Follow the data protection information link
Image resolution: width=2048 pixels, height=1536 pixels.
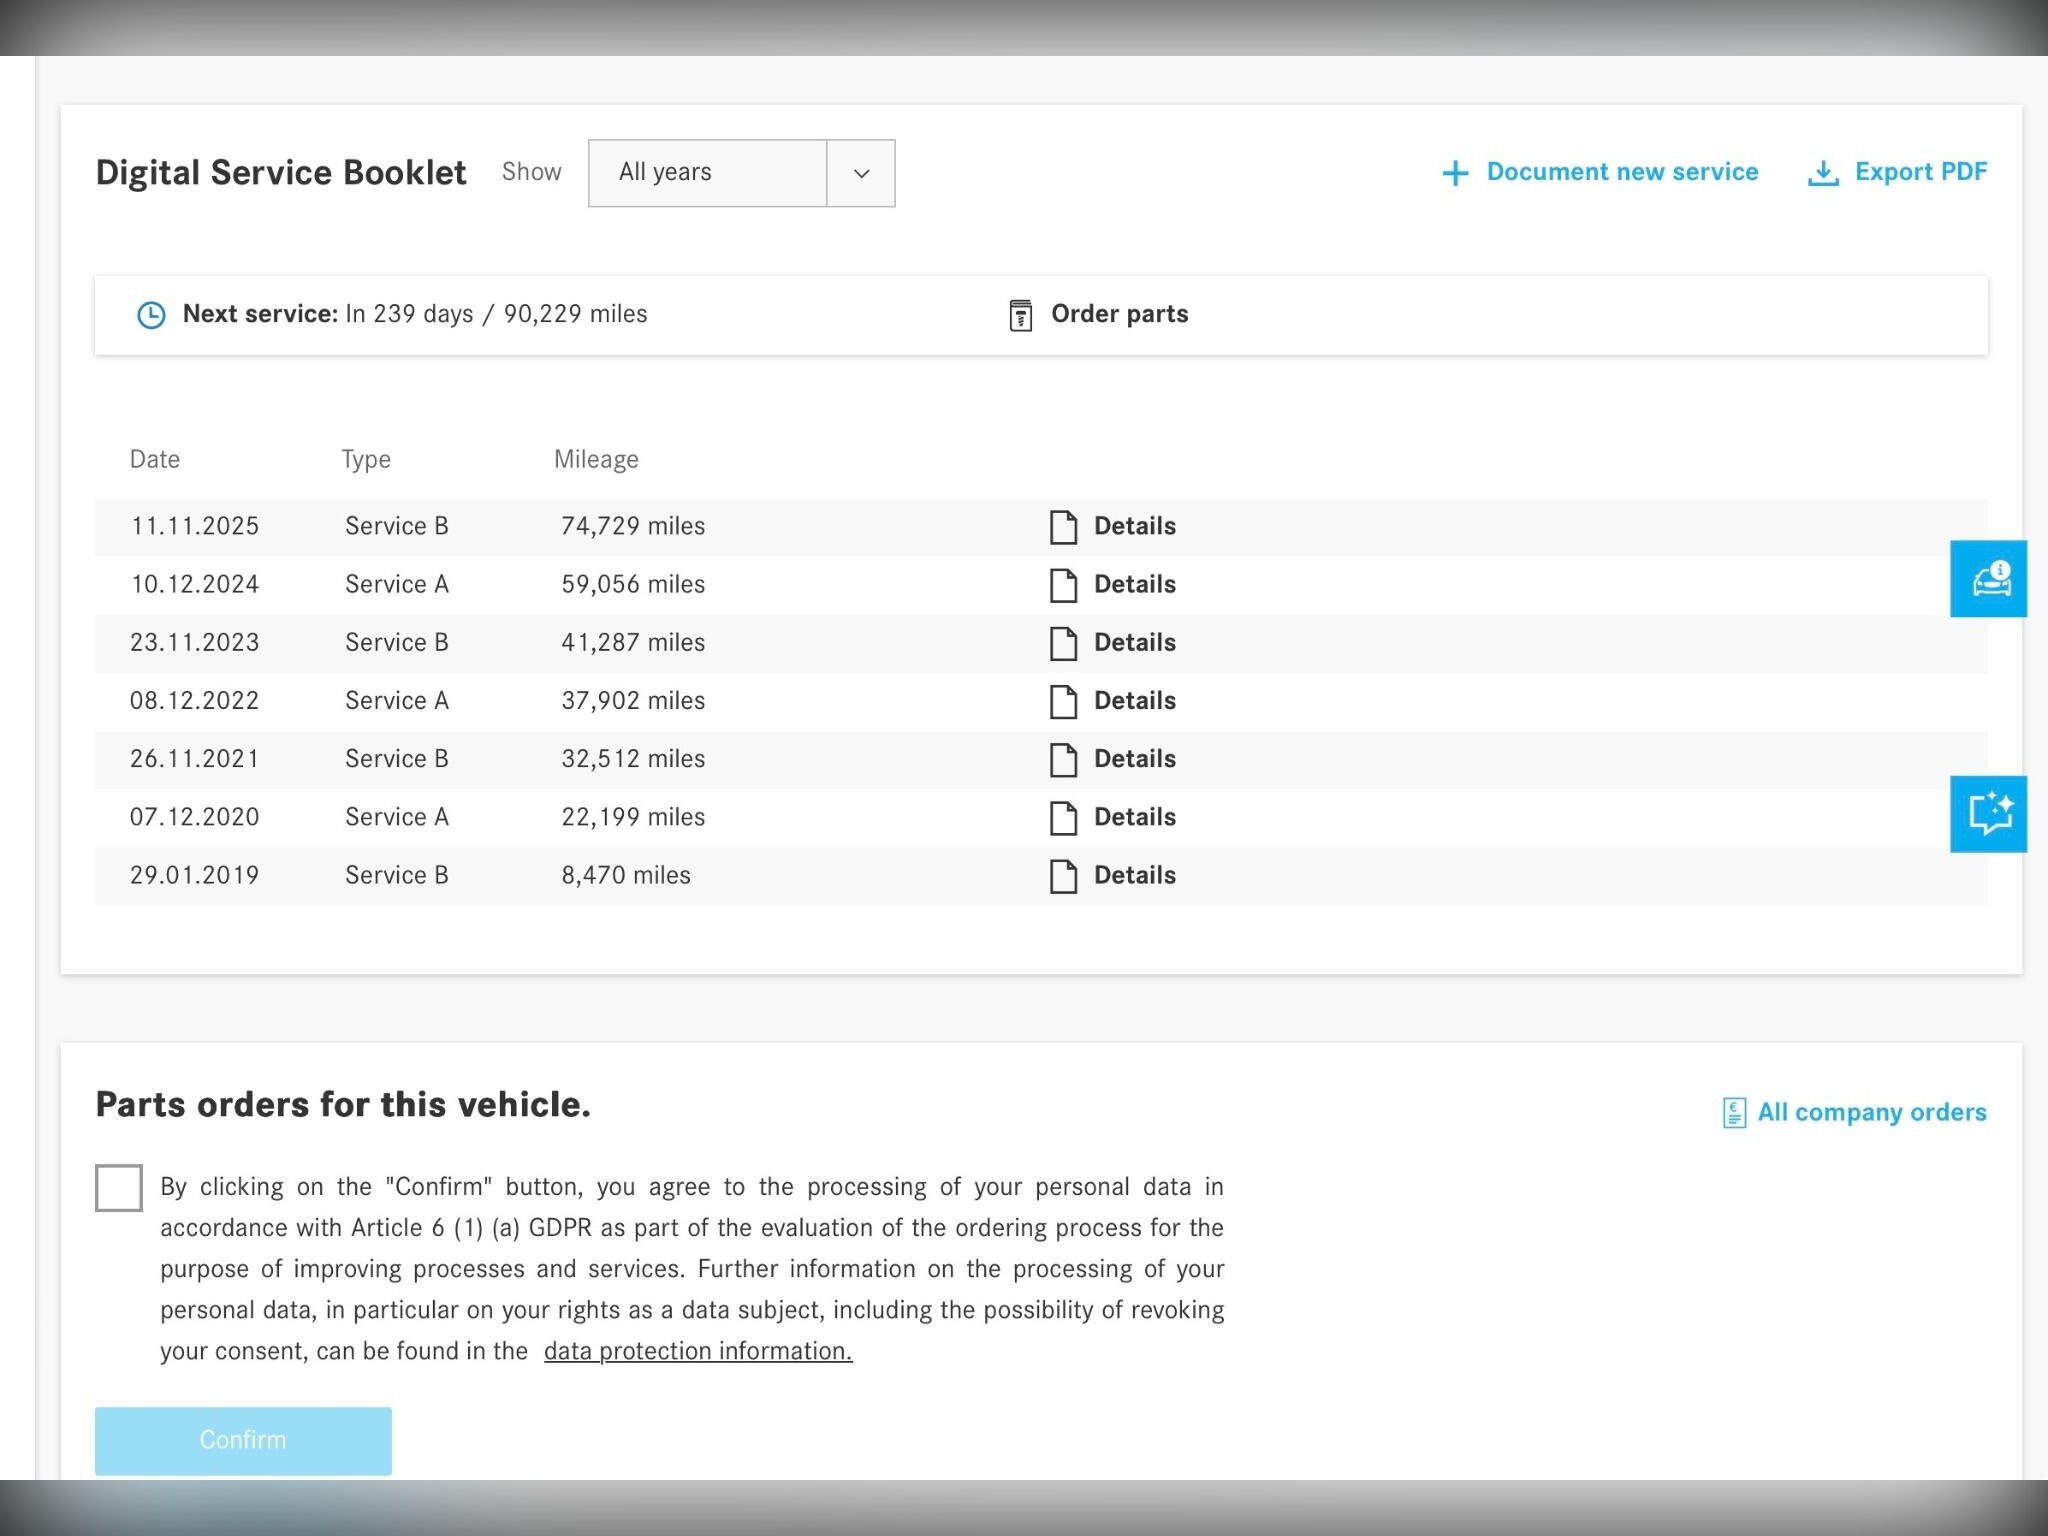tap(697, 1351)
